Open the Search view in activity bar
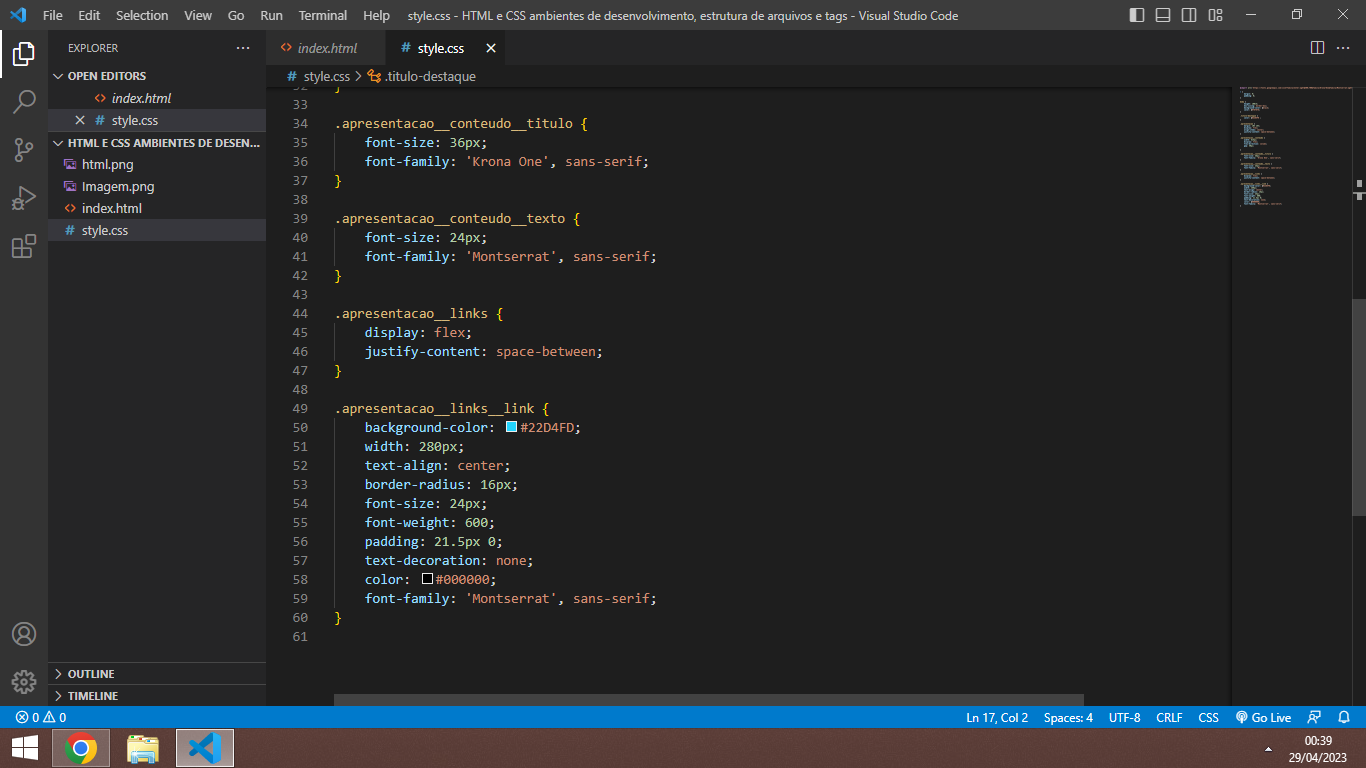1366x768 pixels. pyautogui.click(x=24, y=102)
